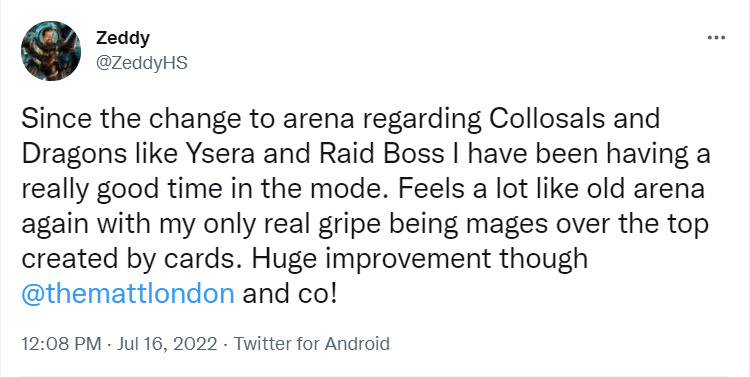This screenshot has width=750, height=377.
Task: Open the Zeddy display name profile link
Action: (123, 38)
